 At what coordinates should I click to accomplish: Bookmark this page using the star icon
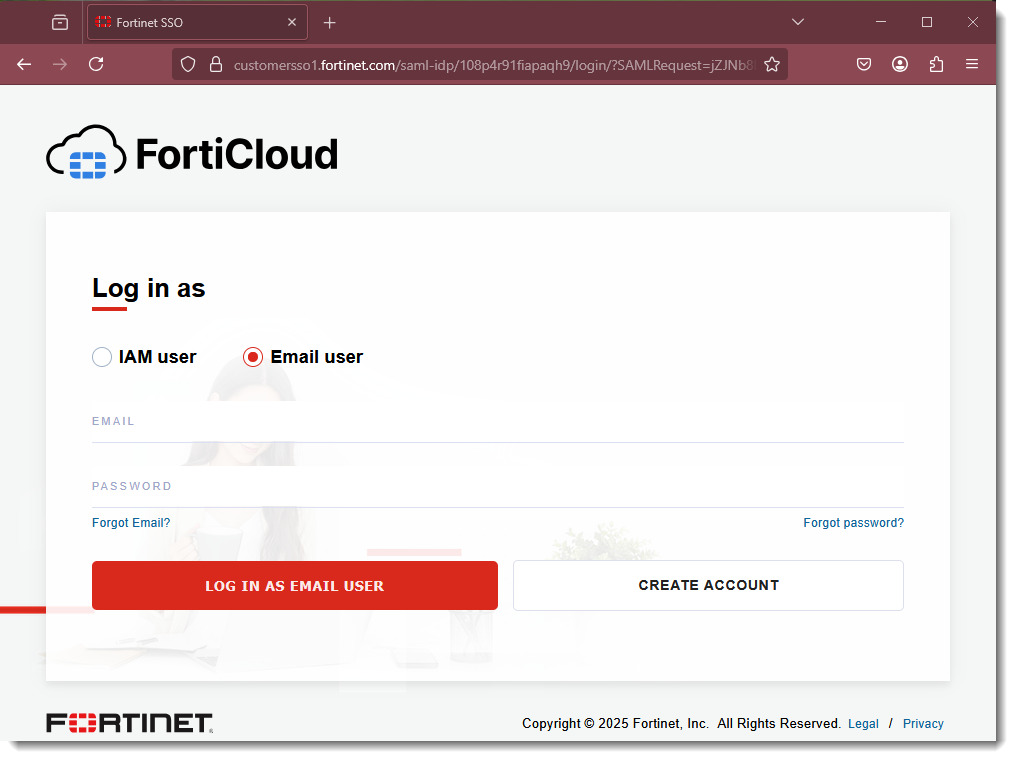click(772, 64)
